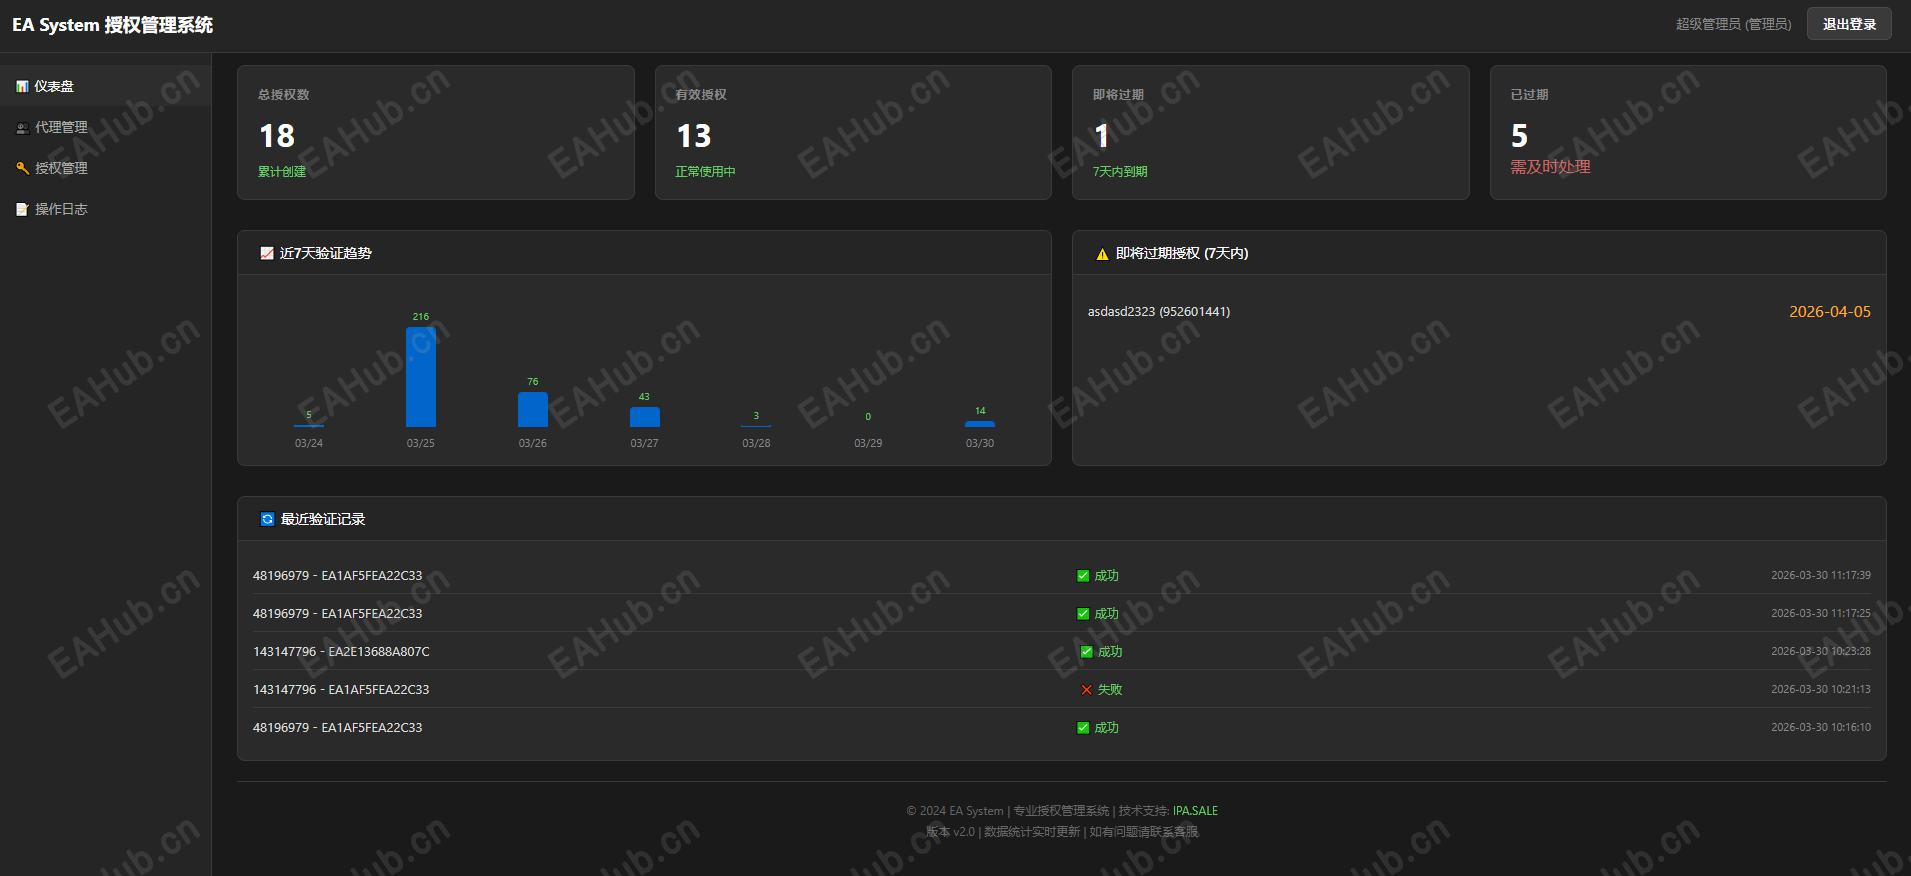This screenshot has height=876, width=1911.
Task: Go to 代理管理 in the sidebar
Action: click(105, 127)
